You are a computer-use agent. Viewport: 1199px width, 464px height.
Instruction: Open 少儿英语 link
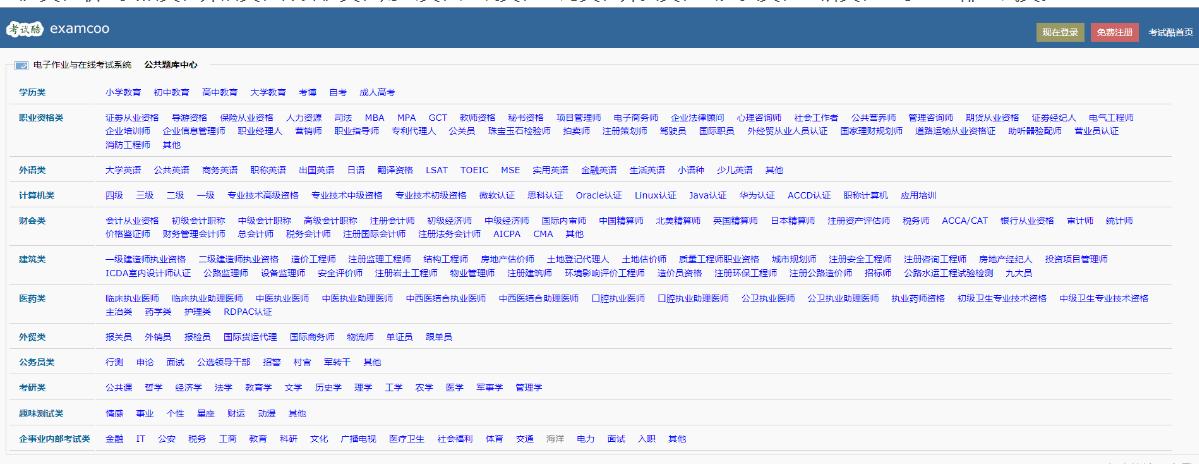(x=734, y=170)
